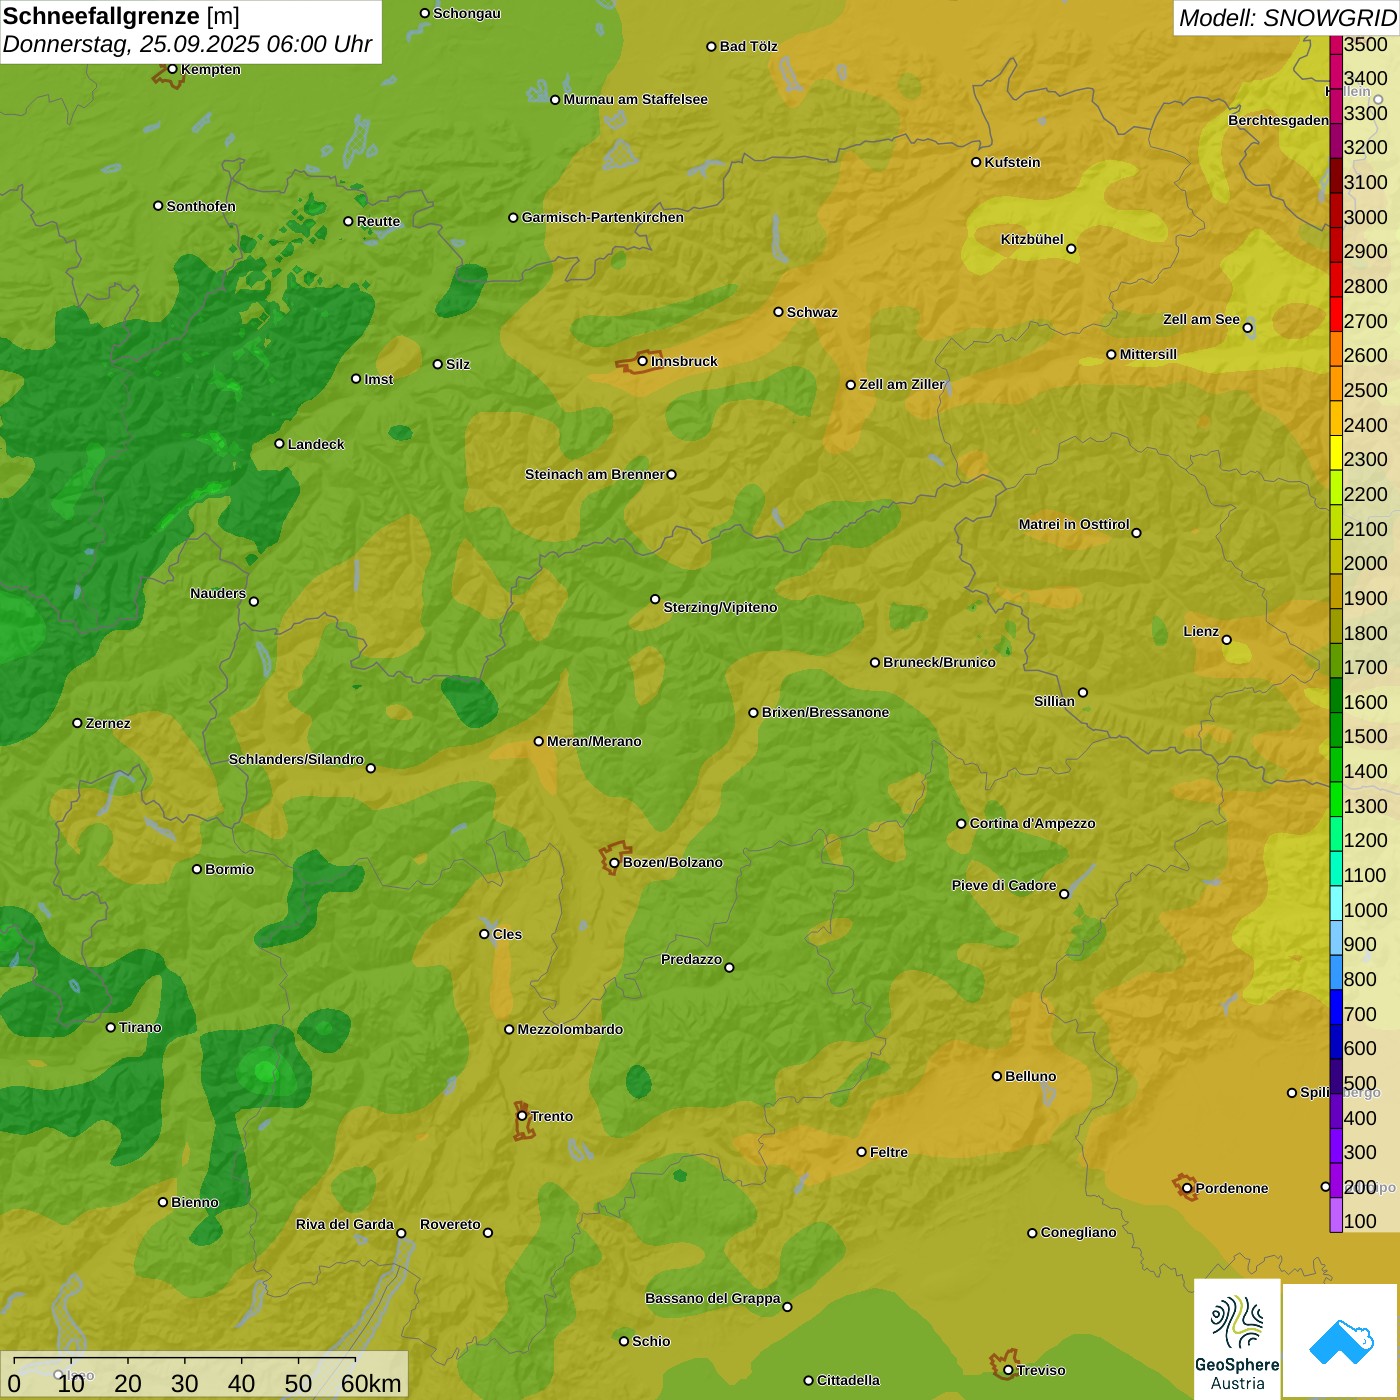Click the Modell: SNOWGRID label
The height and width of the screenshot is (1400, 1400).
point(1286,18)
